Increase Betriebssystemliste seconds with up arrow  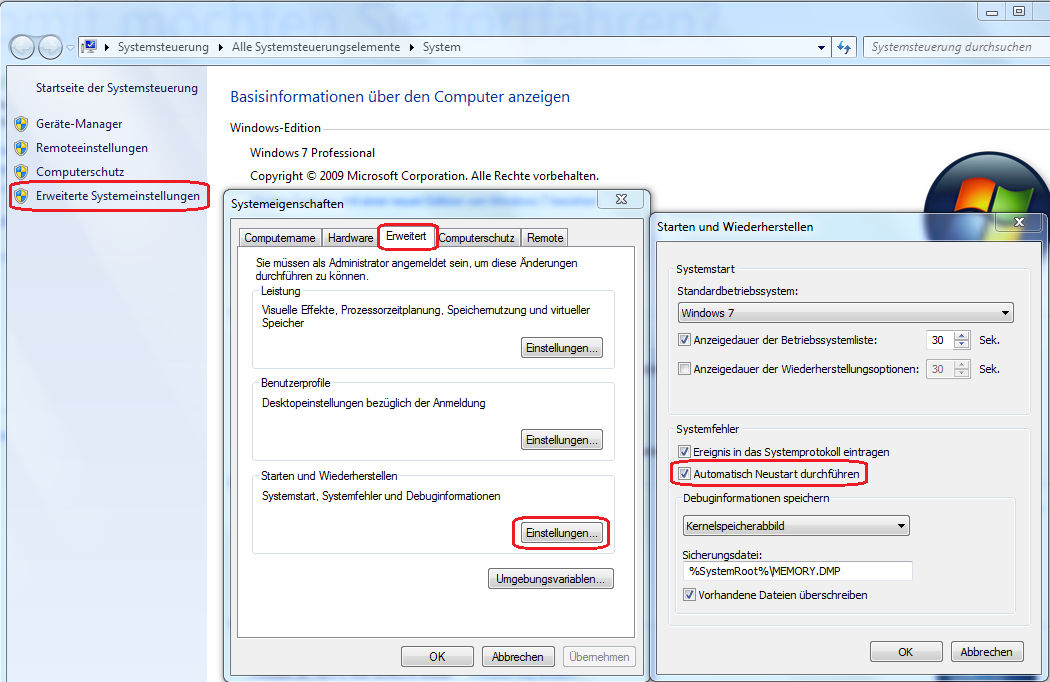(962, 336)
